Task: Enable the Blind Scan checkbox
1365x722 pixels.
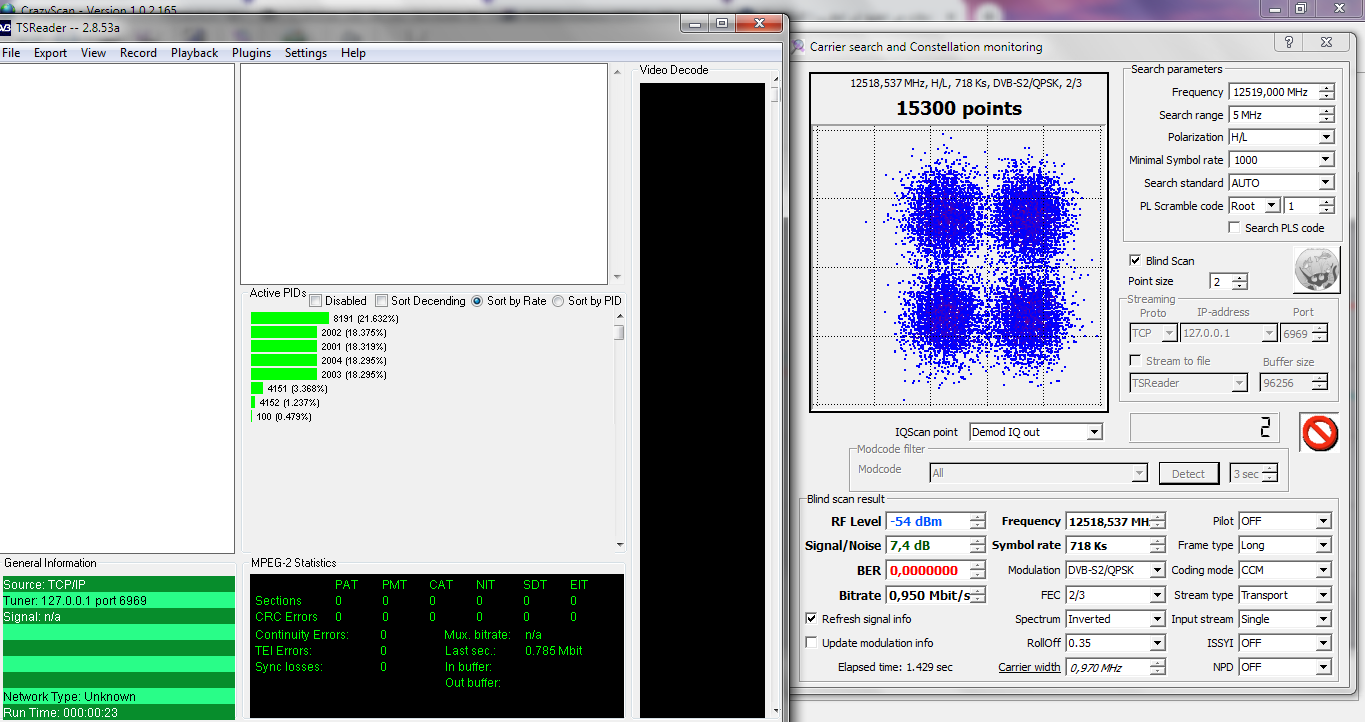Action: pyautogui.click(x=1135, y=261)
